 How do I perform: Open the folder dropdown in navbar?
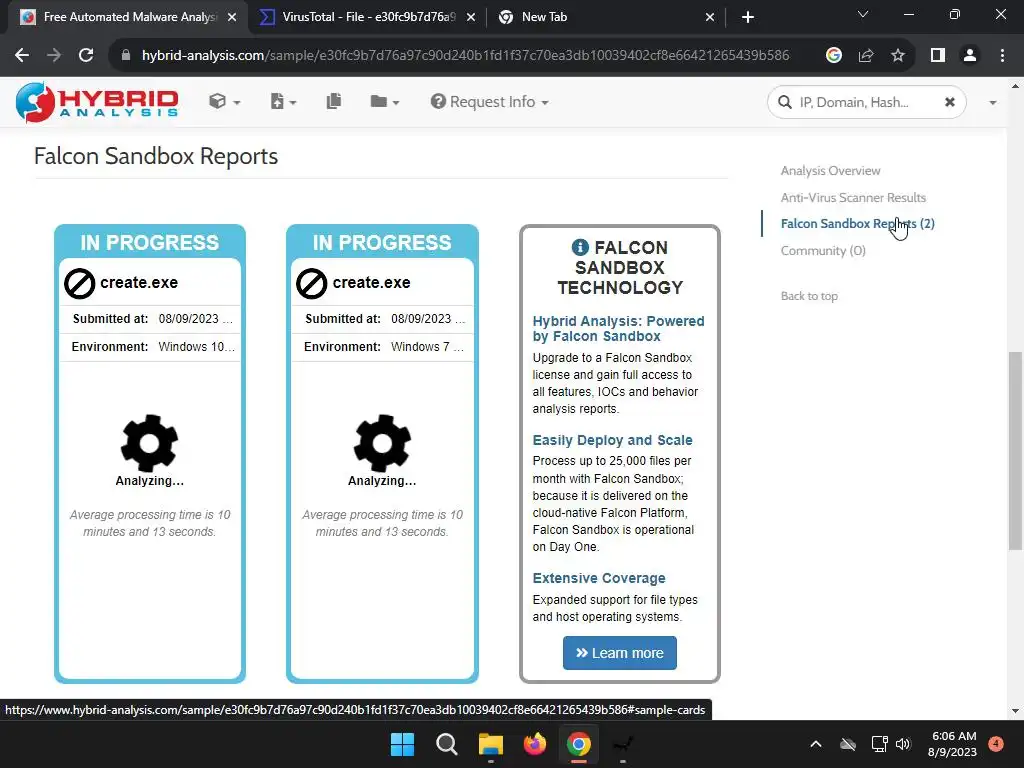tap(384, 102)
